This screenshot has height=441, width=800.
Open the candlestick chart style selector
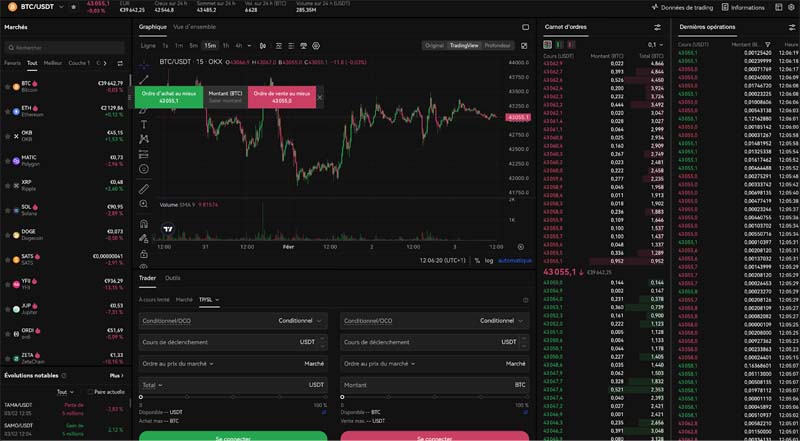pos(263,46)
